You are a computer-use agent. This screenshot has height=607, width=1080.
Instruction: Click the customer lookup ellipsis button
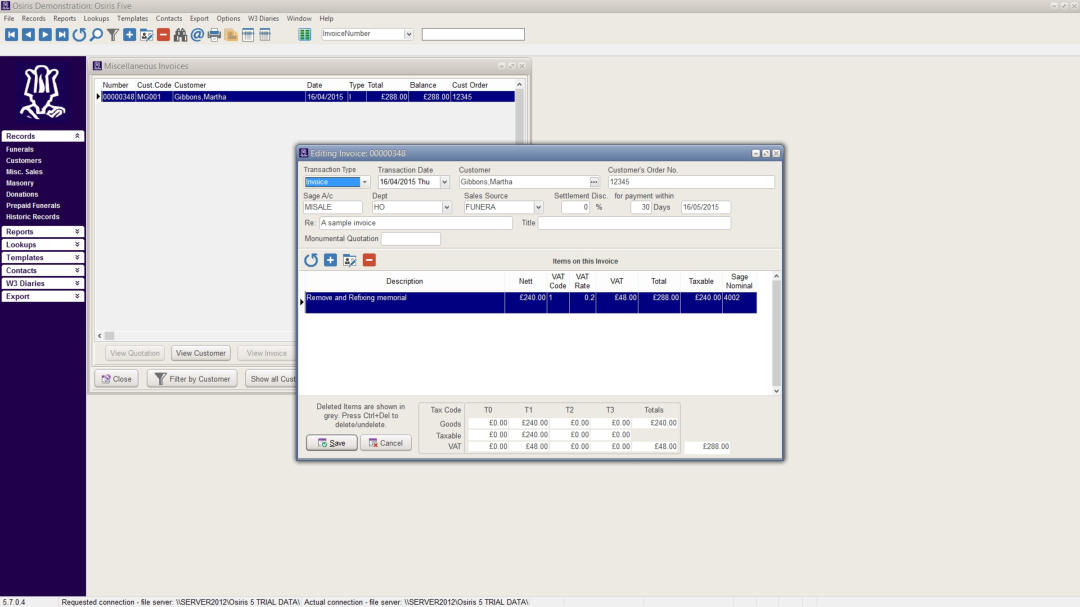[x=594, y=182]
